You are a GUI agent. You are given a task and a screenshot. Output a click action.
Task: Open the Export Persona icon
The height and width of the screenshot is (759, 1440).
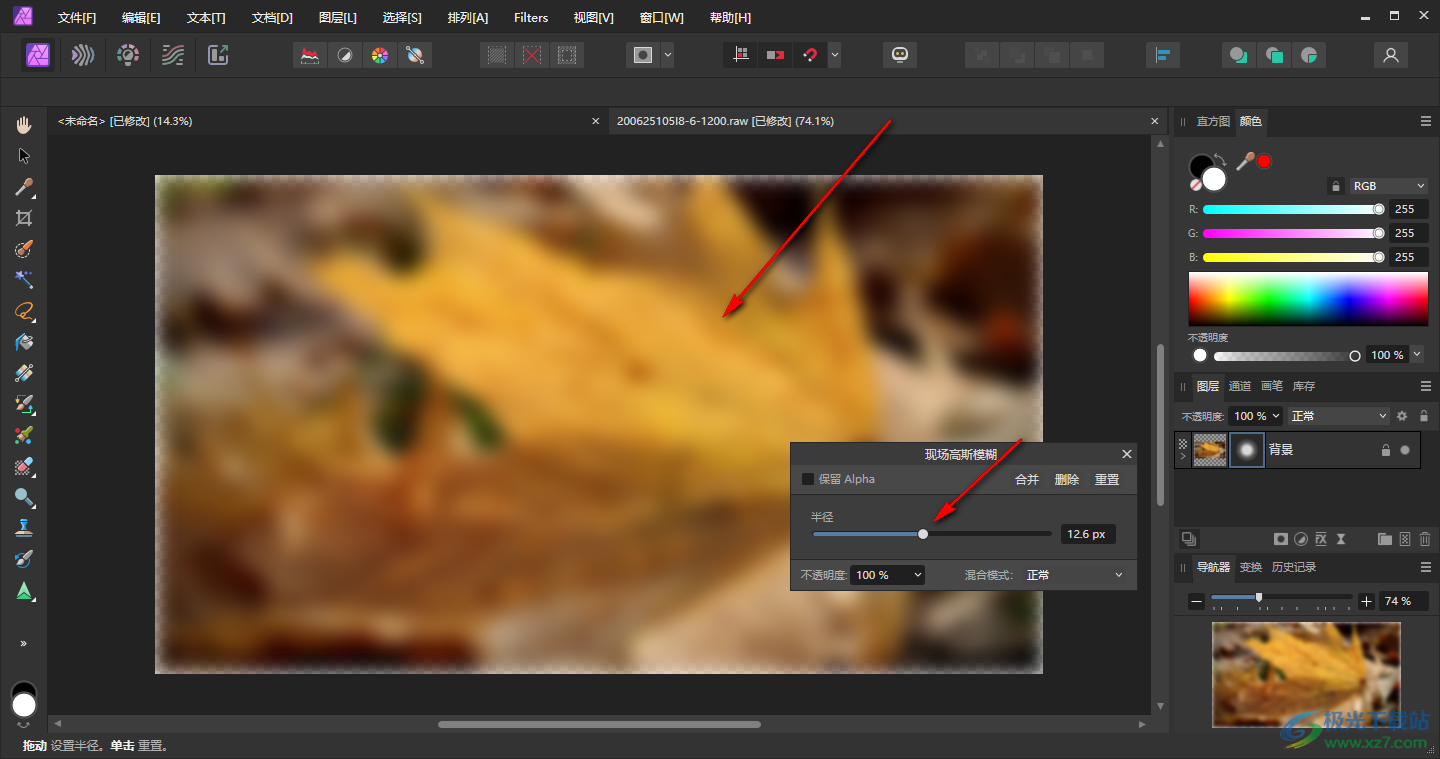coord(218,55)
